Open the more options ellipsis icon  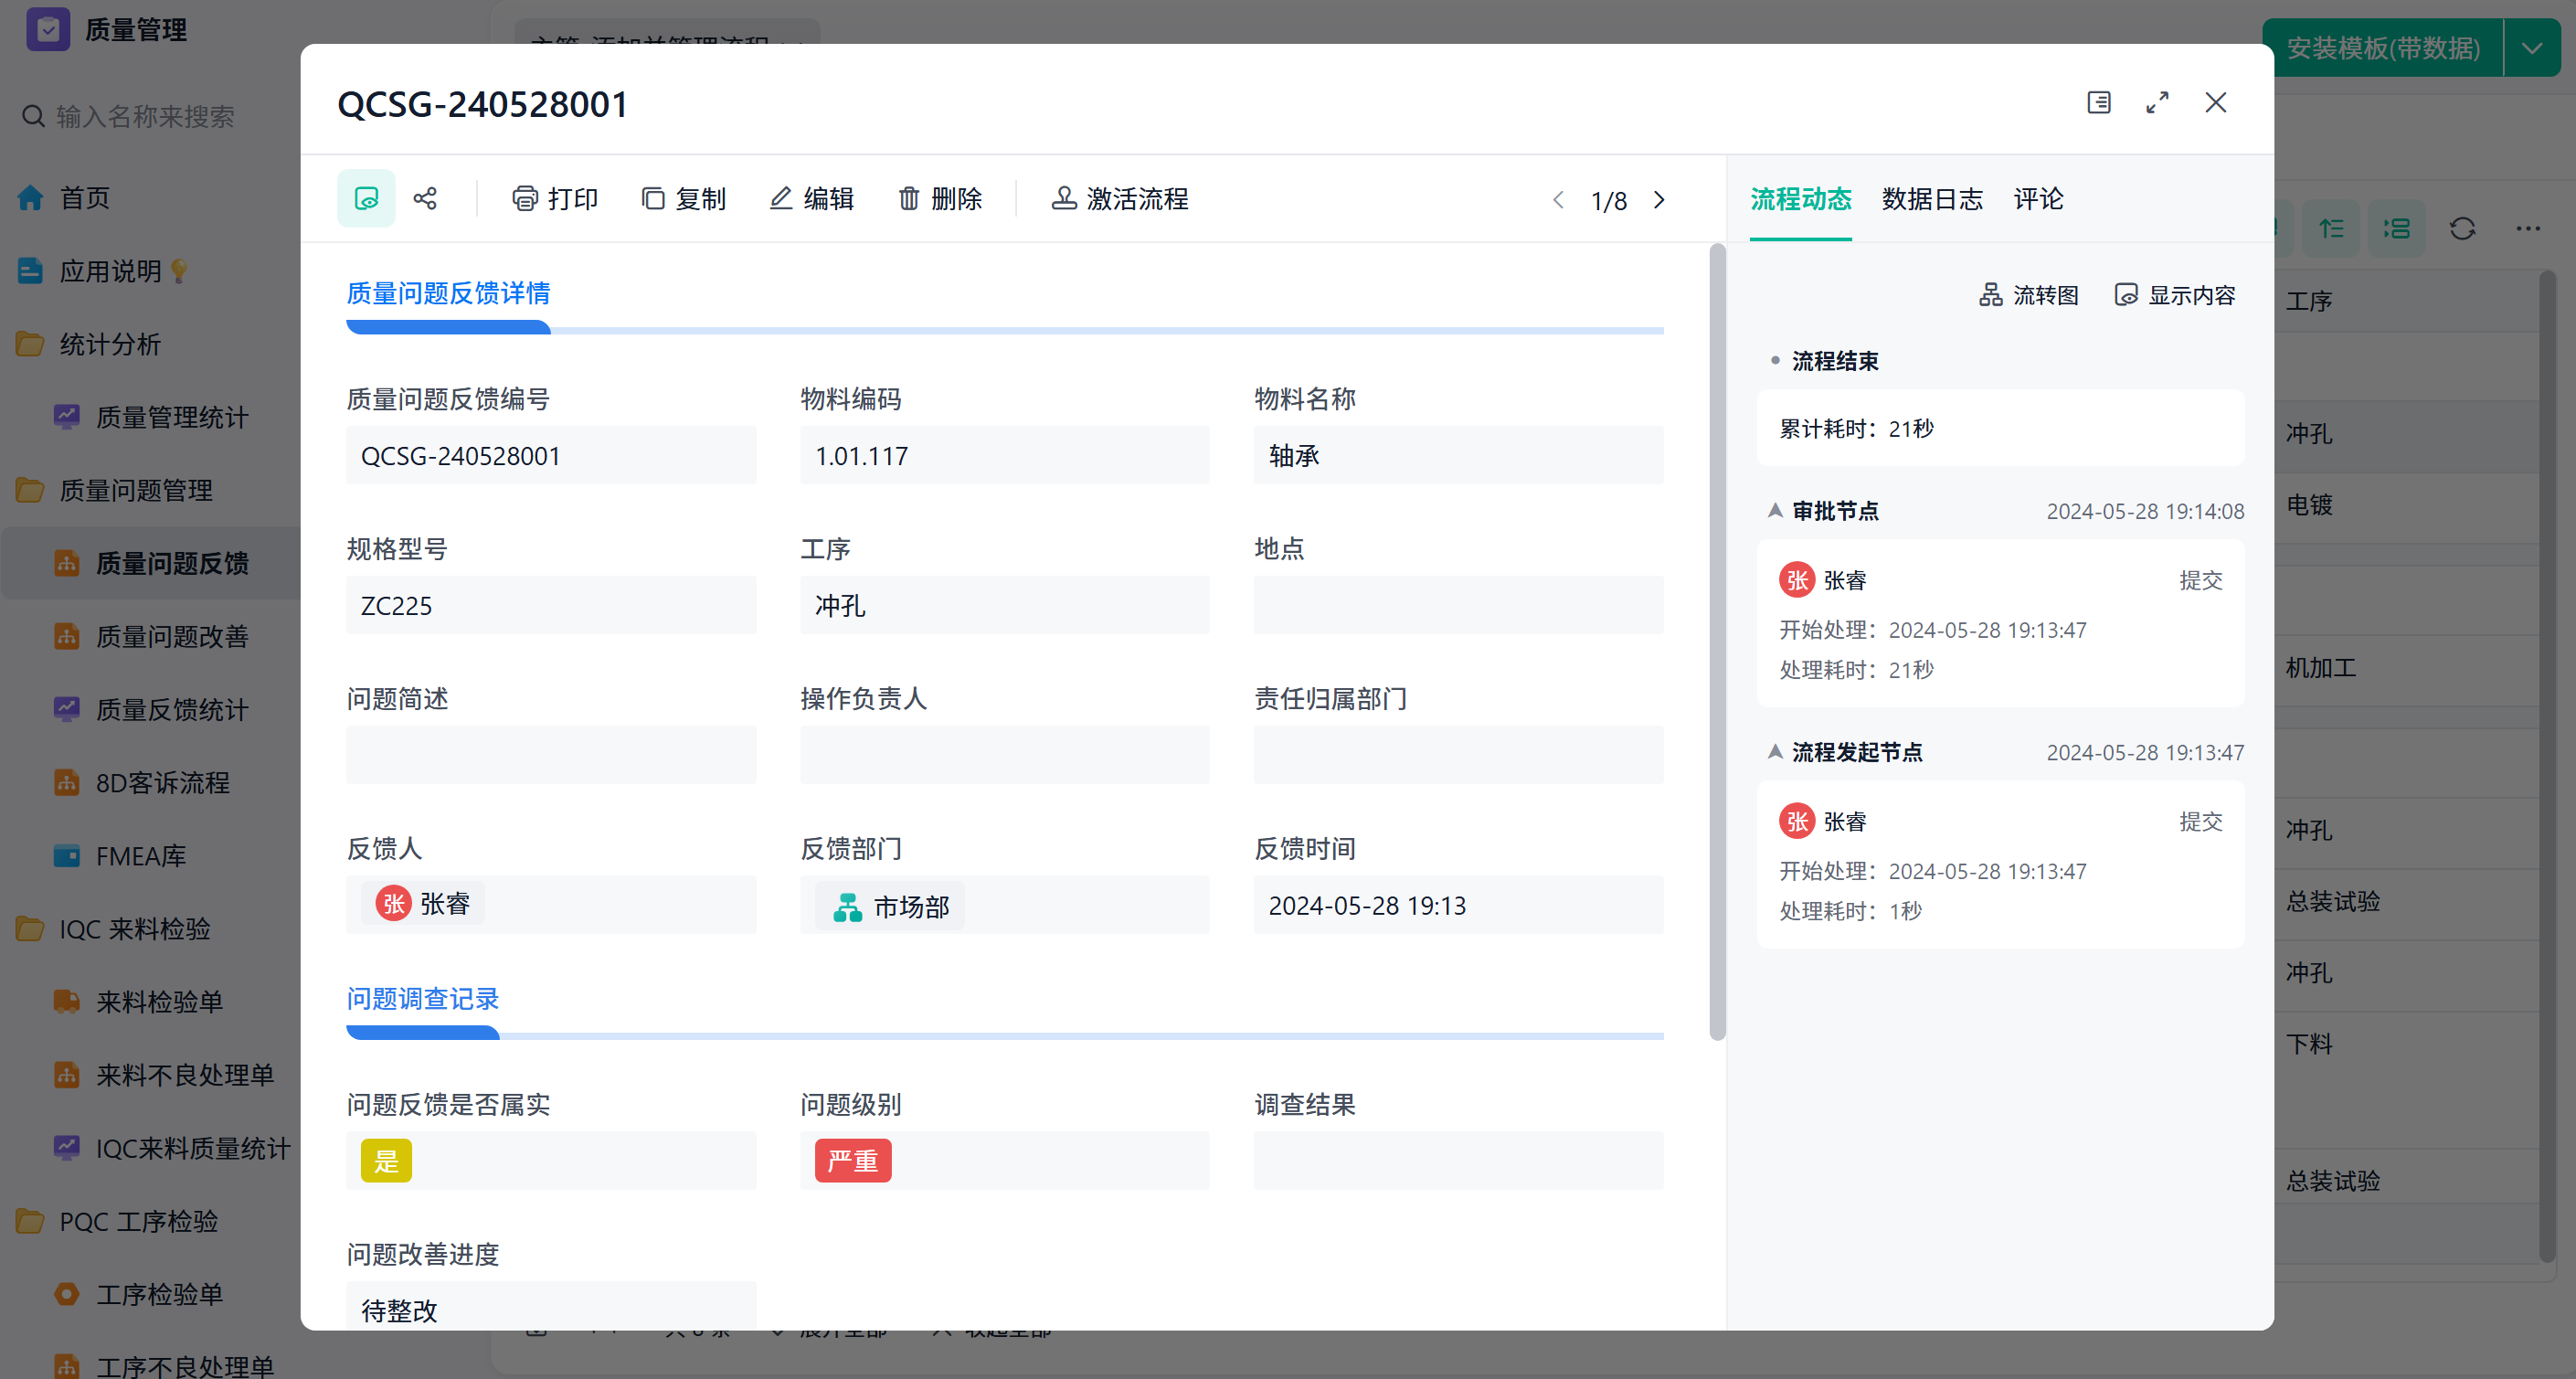click(x=2528, y=228)
